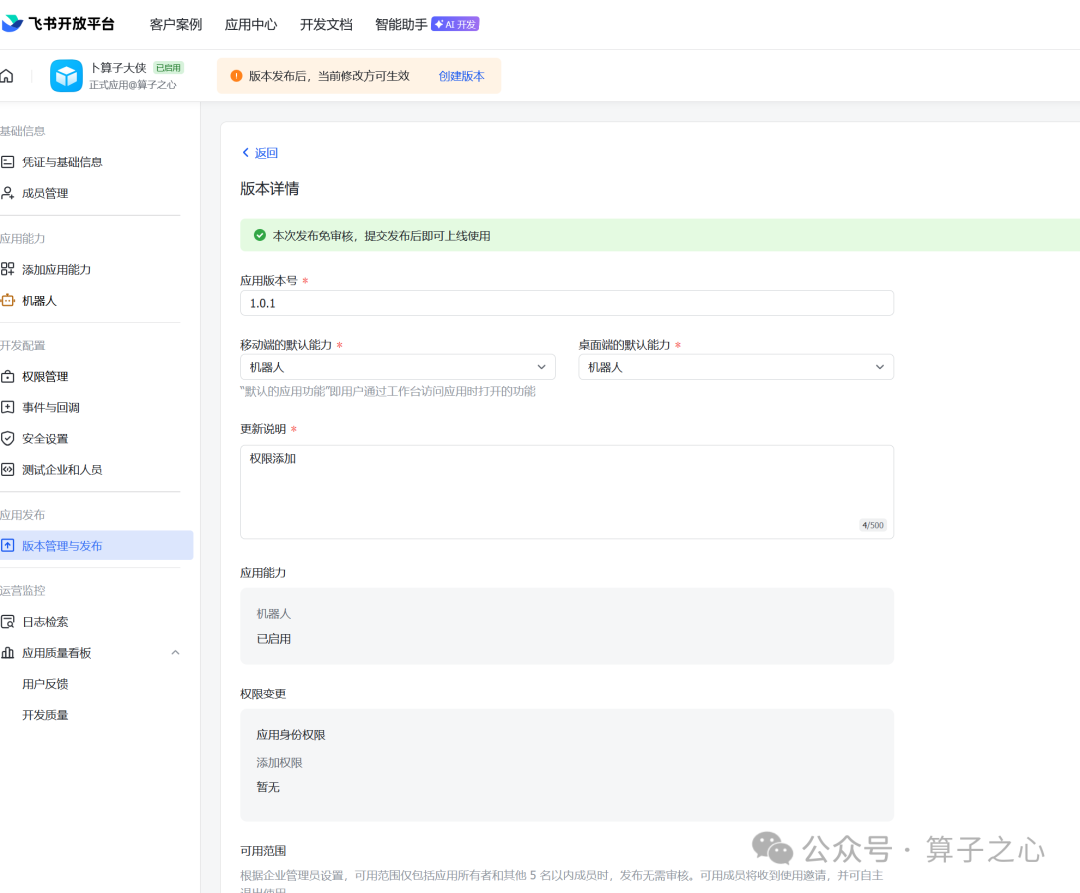Collapse the 应用质量看板 section chevron
The width and height of the screenshot is (1080, 893).
point(176,653)
